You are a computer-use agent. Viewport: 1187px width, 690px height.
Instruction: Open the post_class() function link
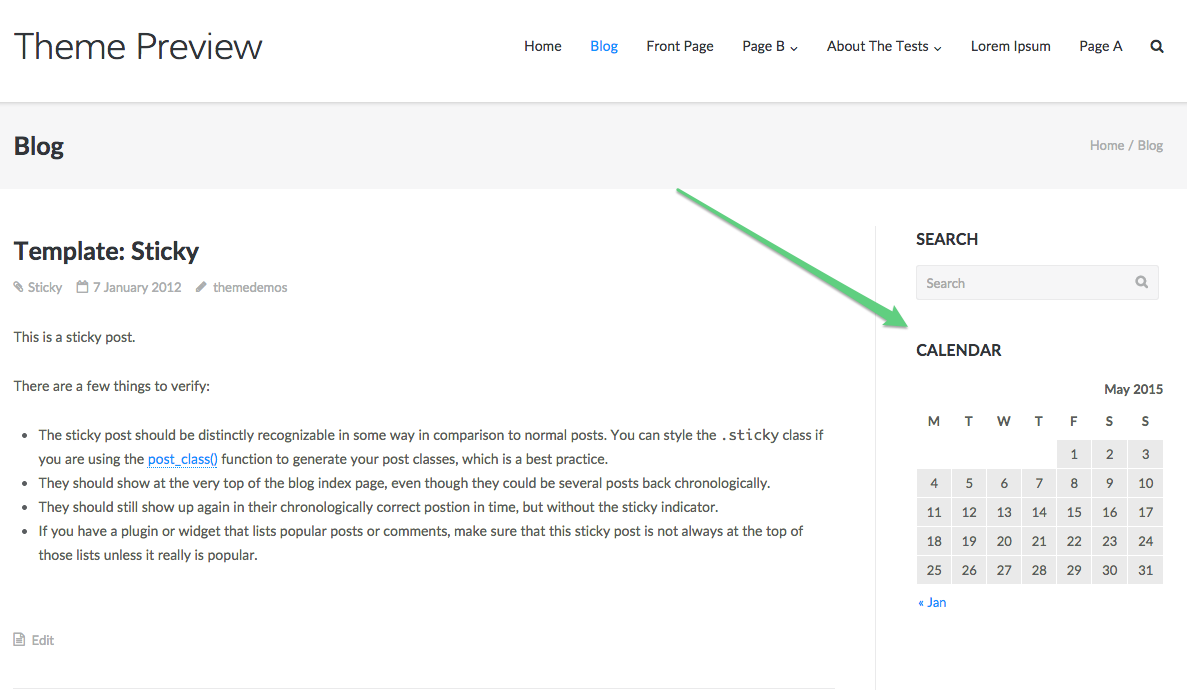pos(183,459)
